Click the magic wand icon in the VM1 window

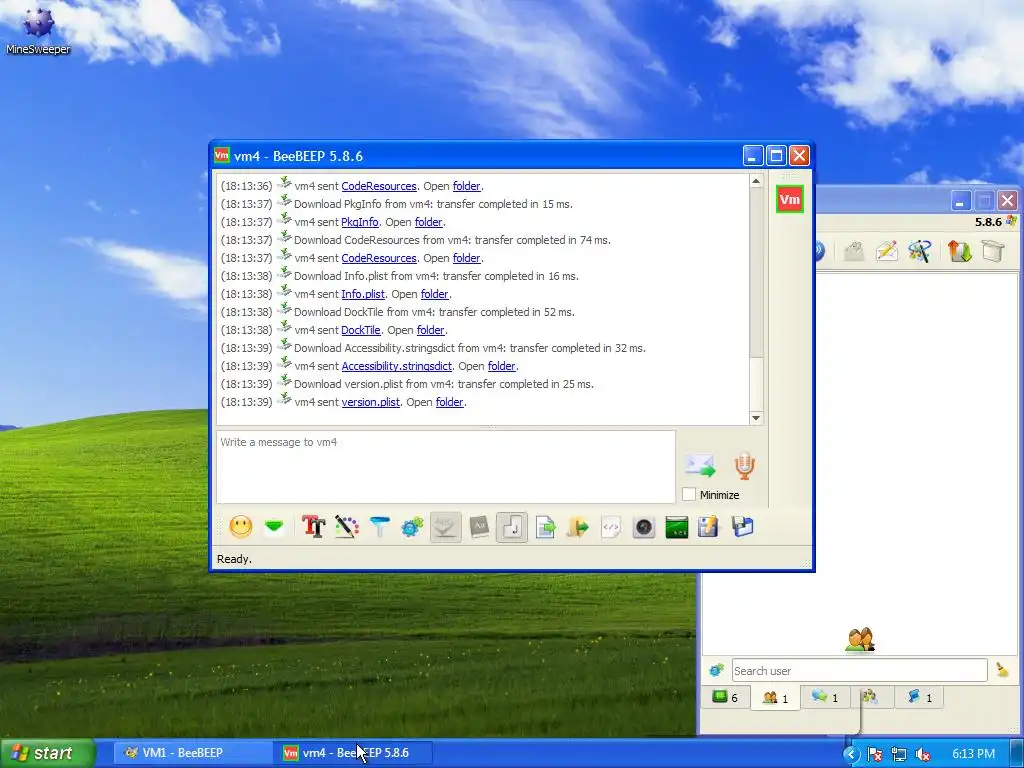[920, 251]
